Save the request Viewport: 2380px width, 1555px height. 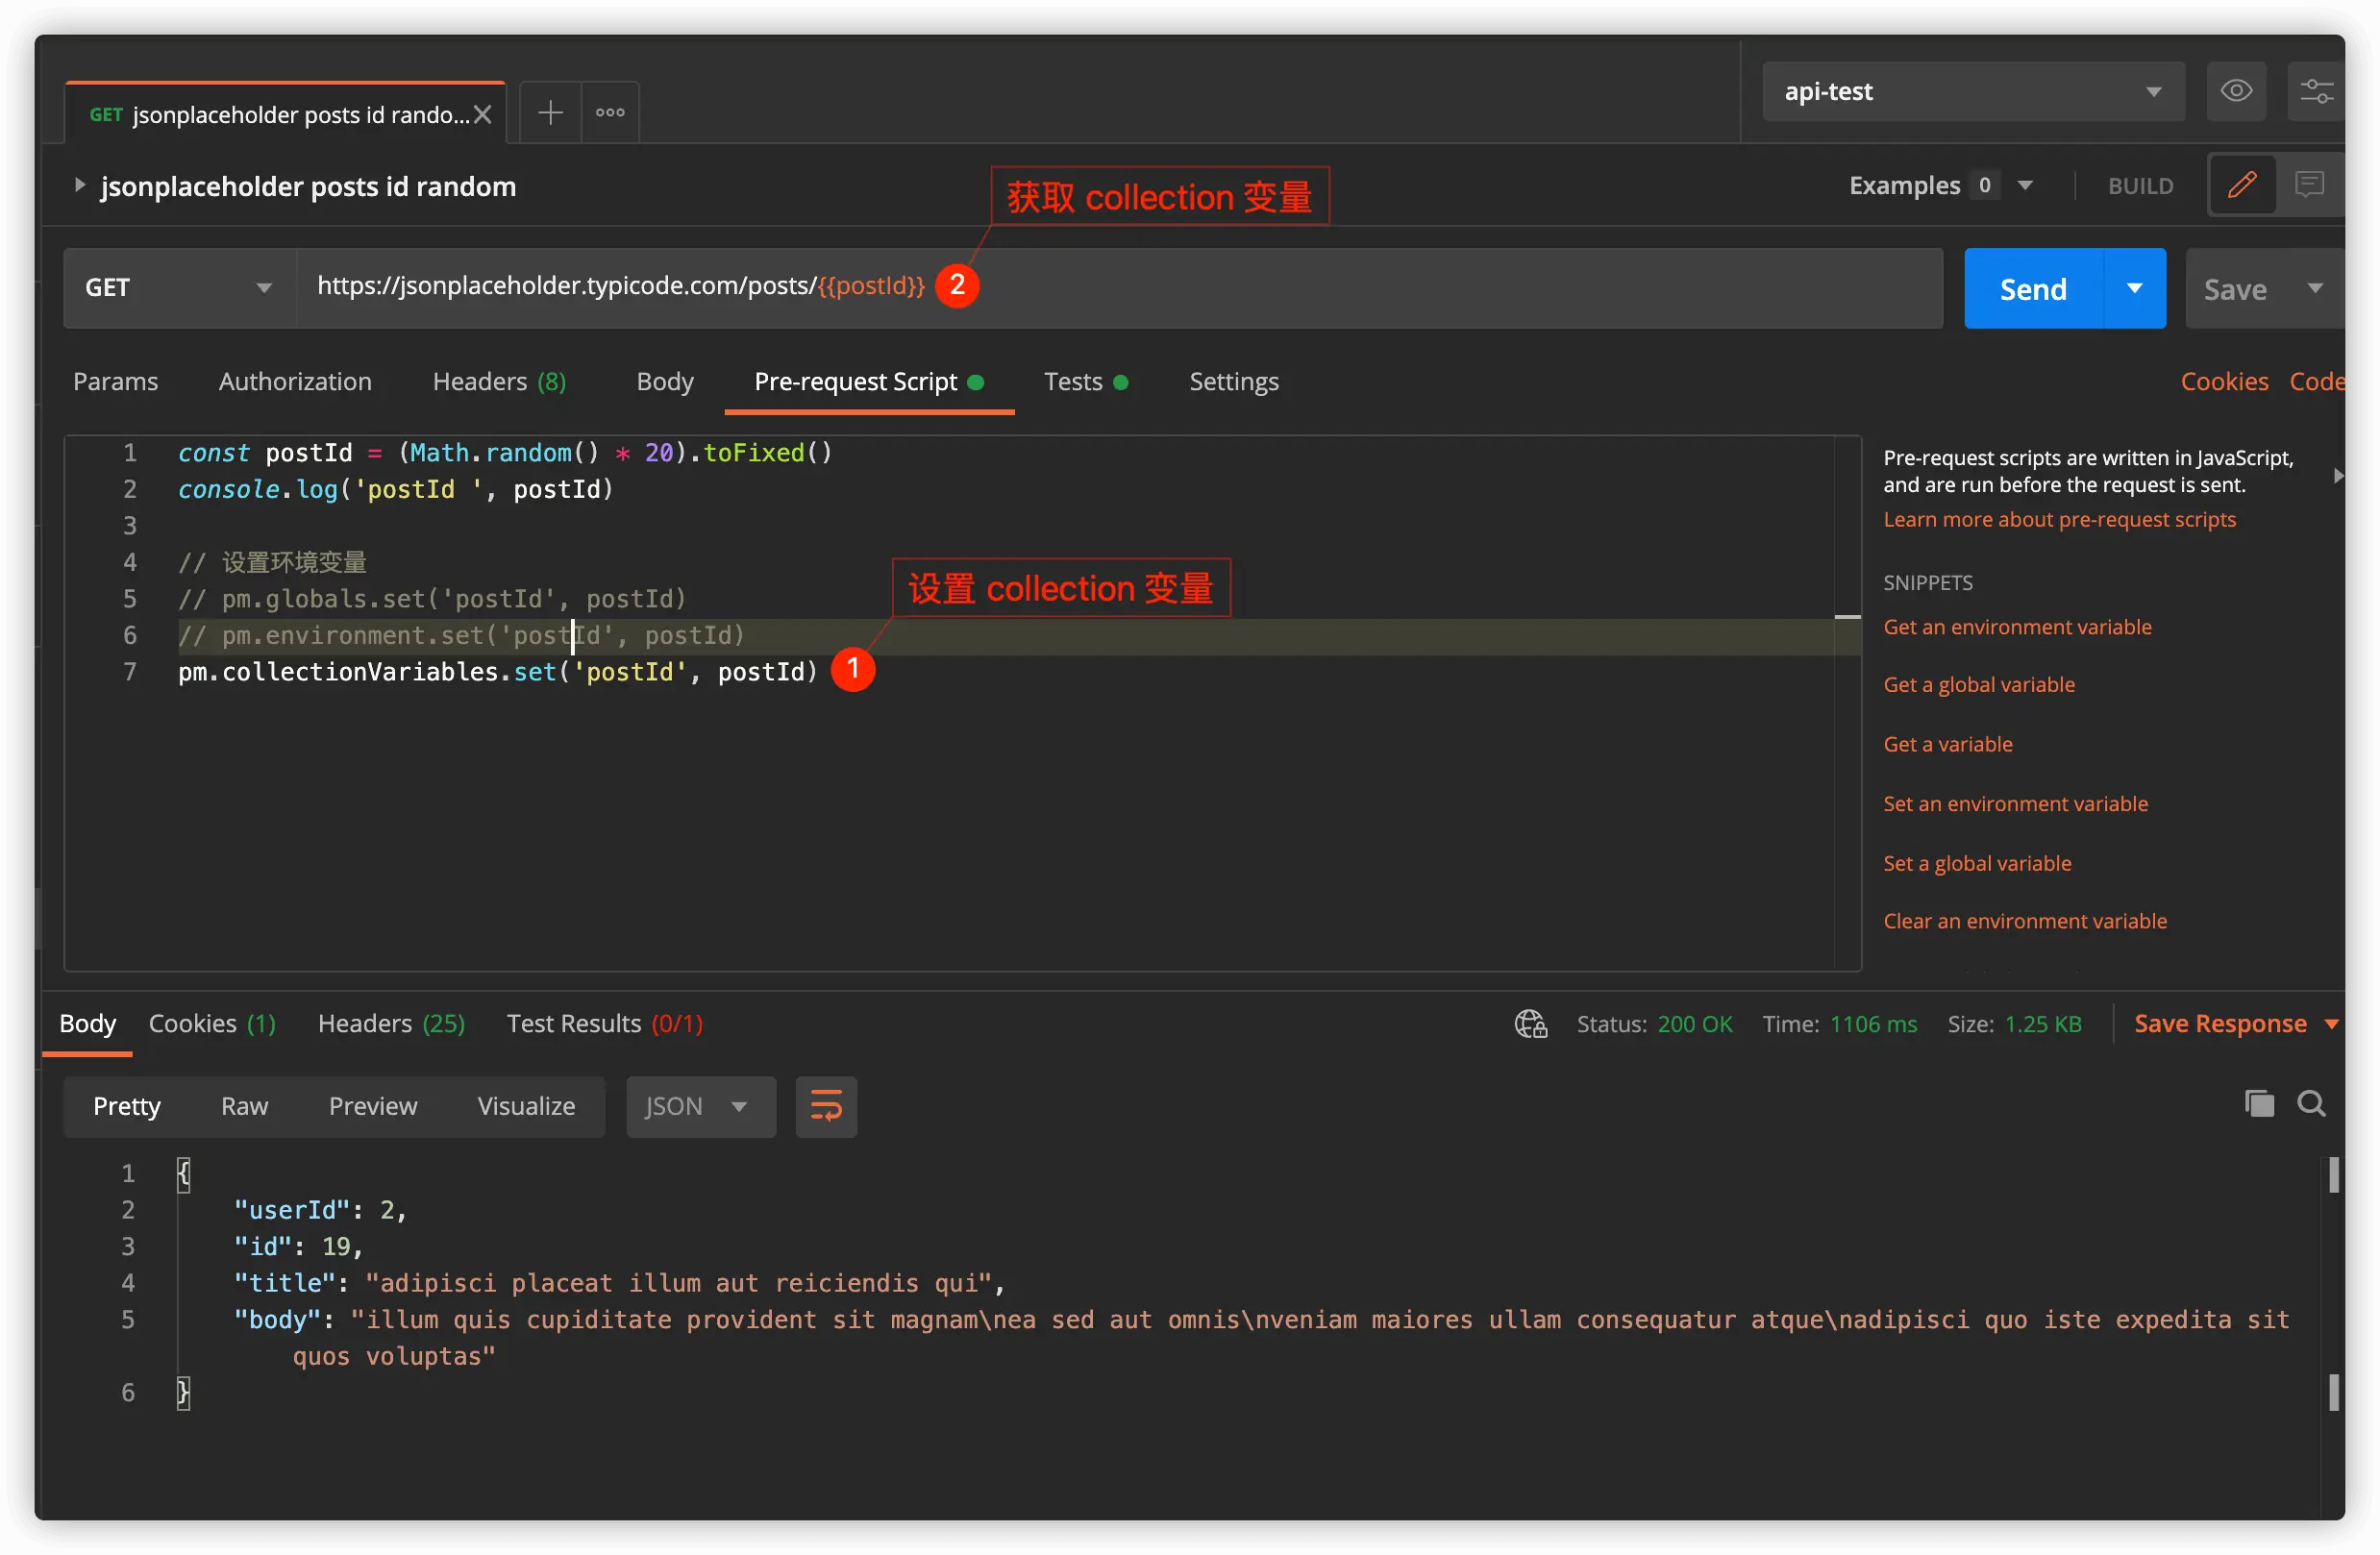[2235, 290]
